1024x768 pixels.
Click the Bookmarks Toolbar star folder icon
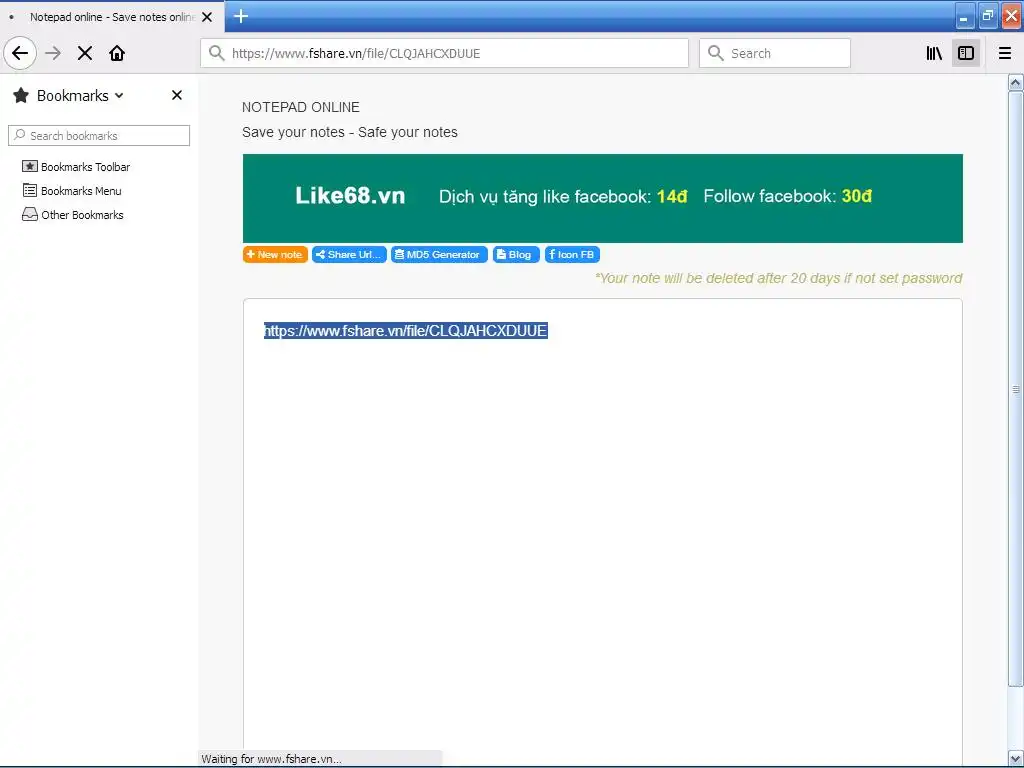tap(29, 166)
